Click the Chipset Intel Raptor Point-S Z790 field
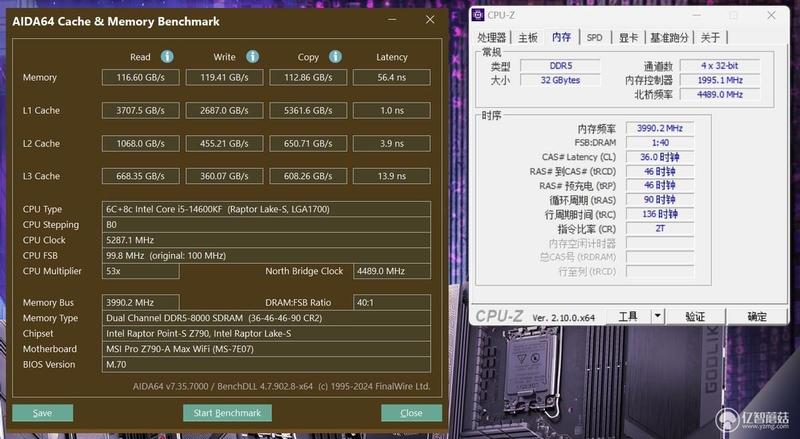The height and width of the screenshot is (439, 800). tap(266, 333)
